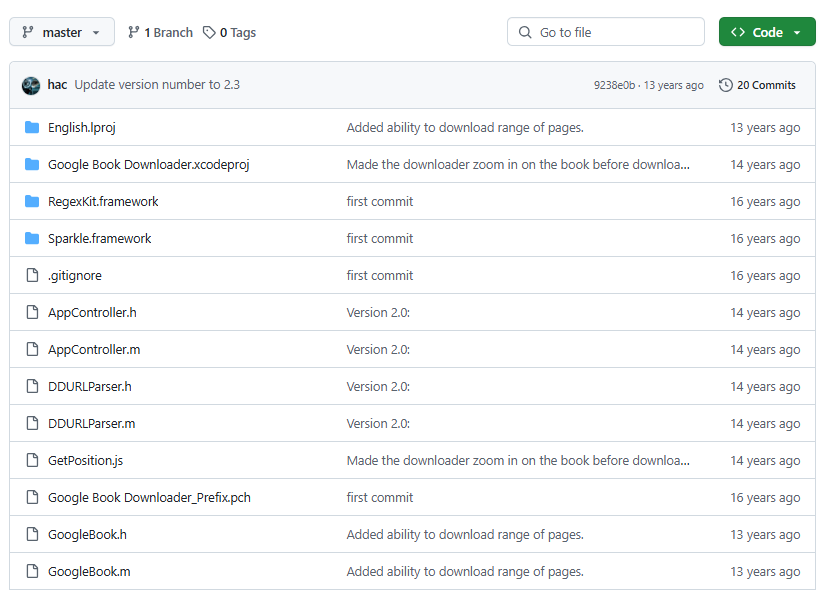
Task: Open the DDURLParser.m file
Action: (91, 423)
